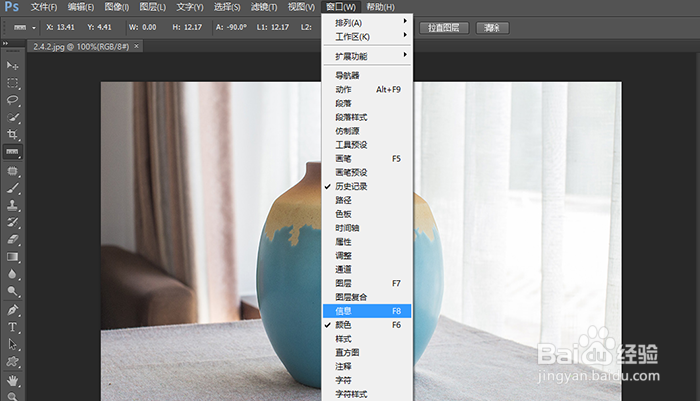Open the 文字(Y) menu
Image resolution: width=700 pixels, height=401 pixels.
190,7
